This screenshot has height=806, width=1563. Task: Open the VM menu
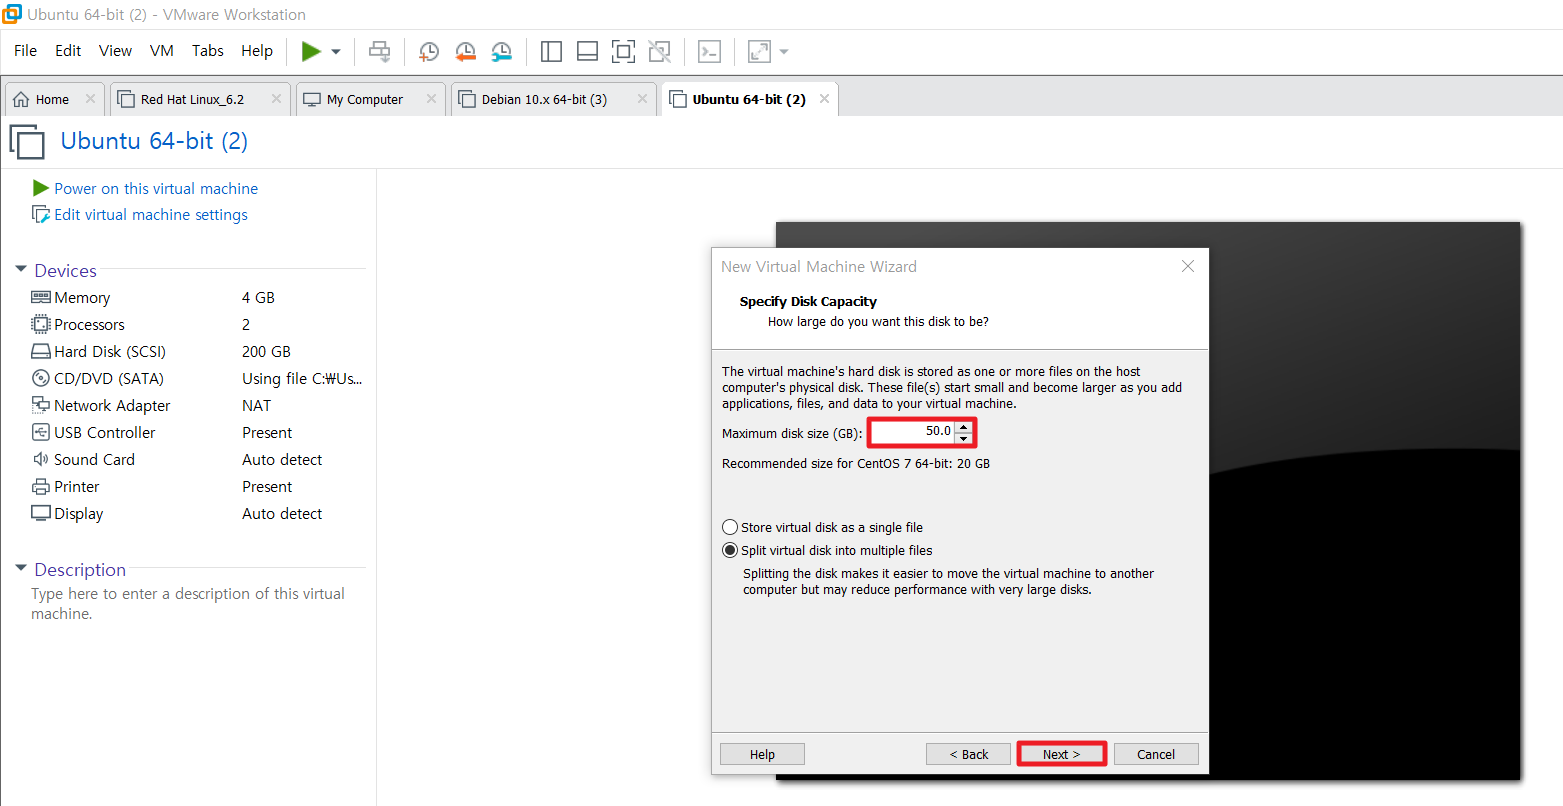pos(161,51)
